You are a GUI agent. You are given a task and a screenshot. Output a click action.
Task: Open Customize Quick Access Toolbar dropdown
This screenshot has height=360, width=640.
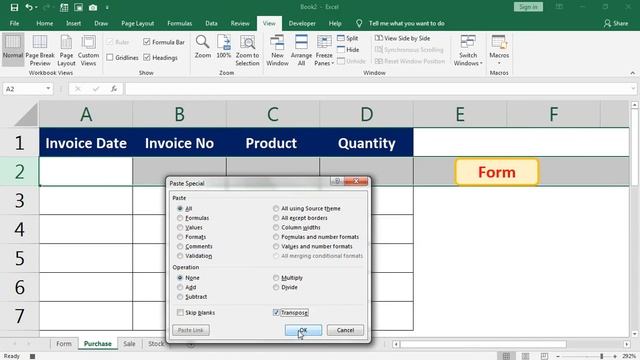[x=107, y=7]
